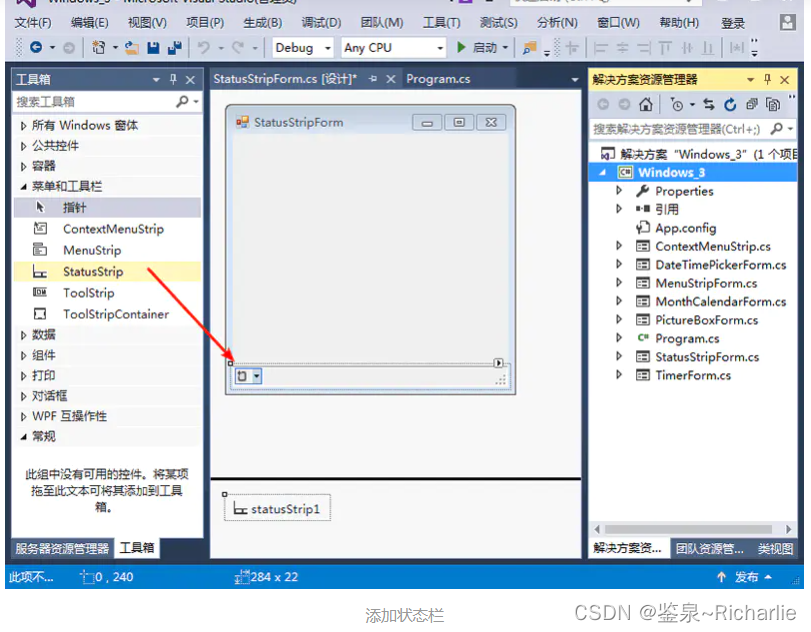Click the new project toolbar icon
This screenshot has width=811, height=632.
98,48
